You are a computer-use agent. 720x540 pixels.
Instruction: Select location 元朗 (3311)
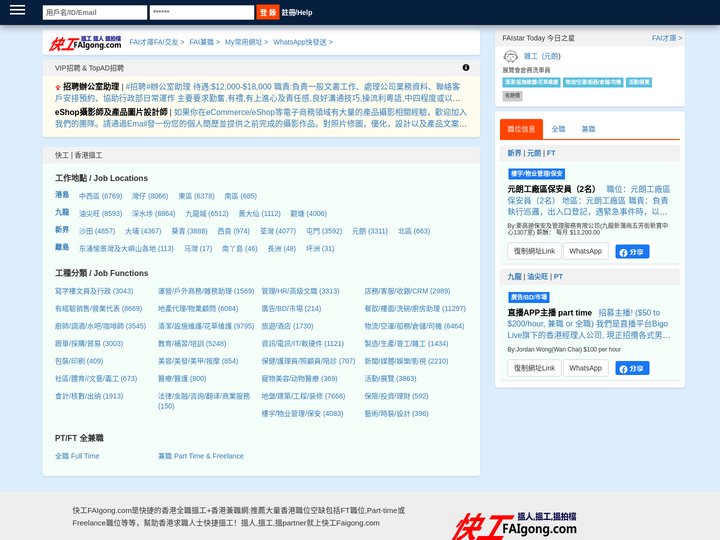tap(370, 231)
